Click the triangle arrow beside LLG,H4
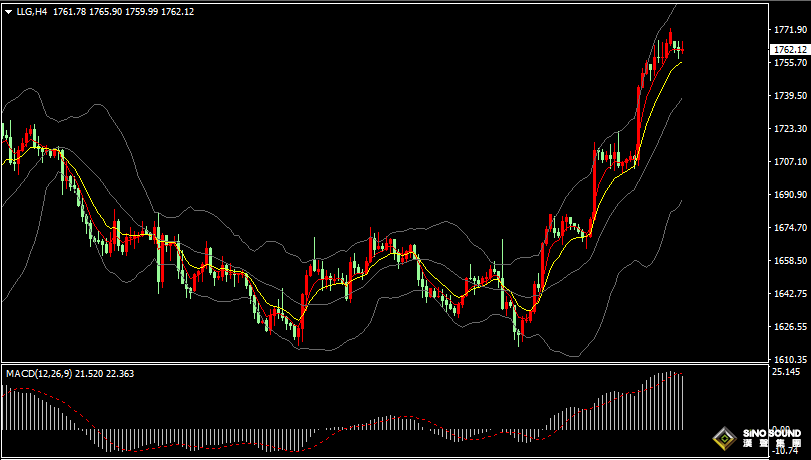 tap(9, 12)
